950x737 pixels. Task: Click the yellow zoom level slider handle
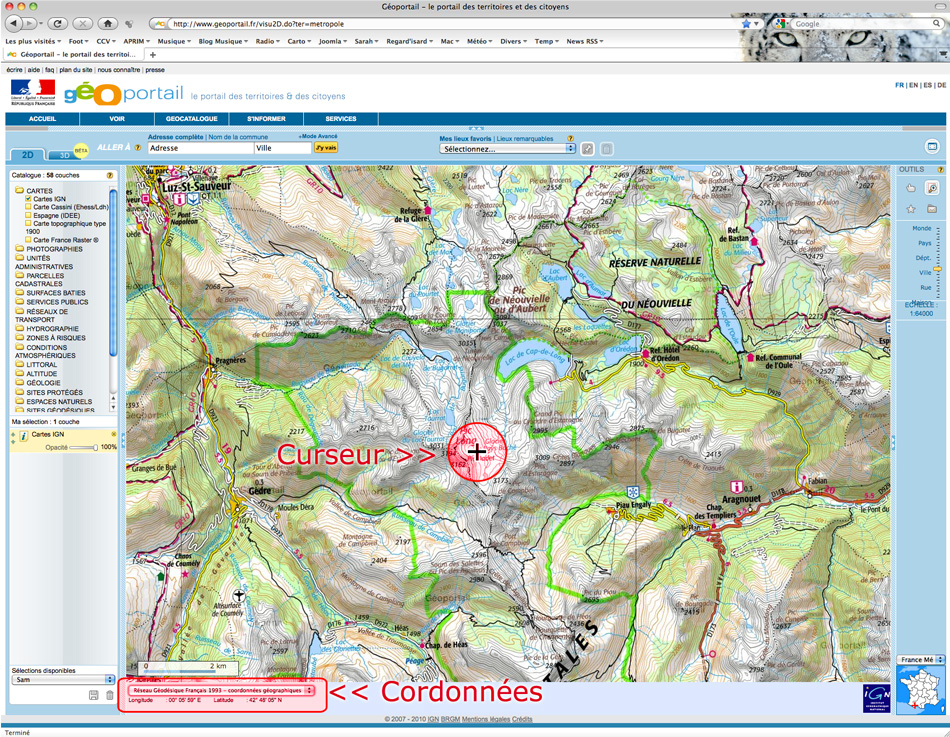(938, 268)
